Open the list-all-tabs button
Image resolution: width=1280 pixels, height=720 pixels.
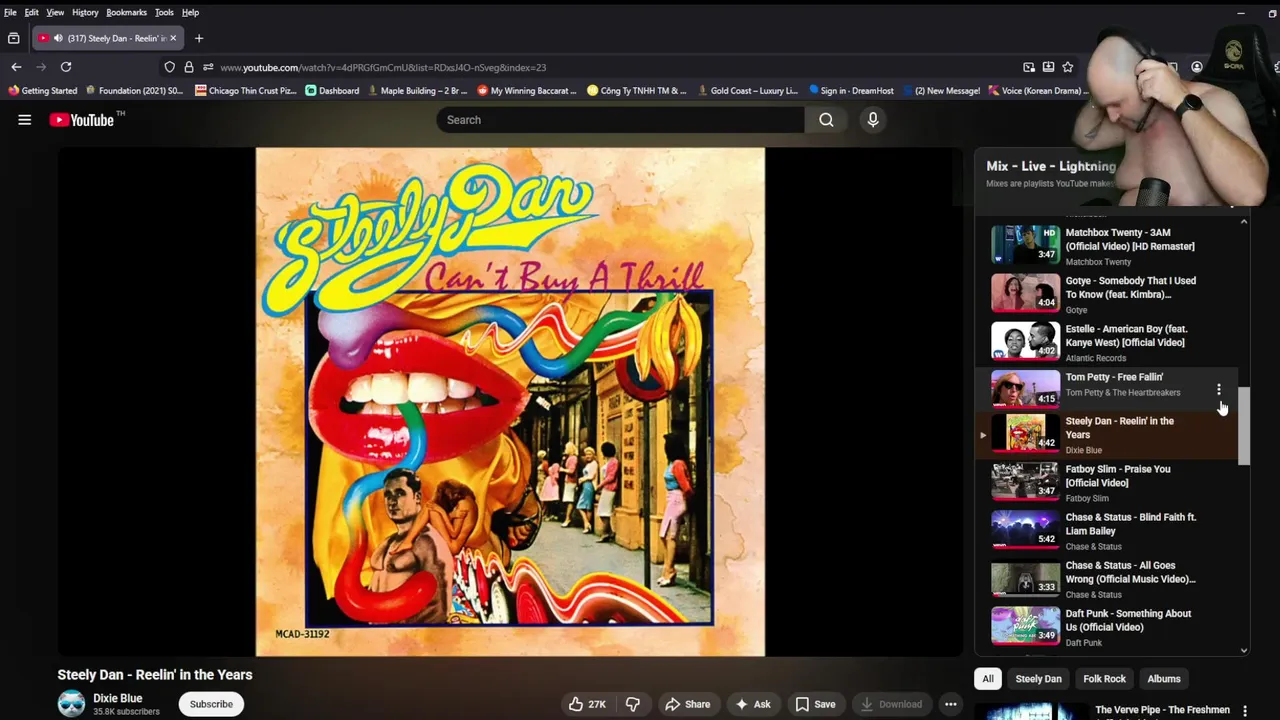(x=14, y=38)
